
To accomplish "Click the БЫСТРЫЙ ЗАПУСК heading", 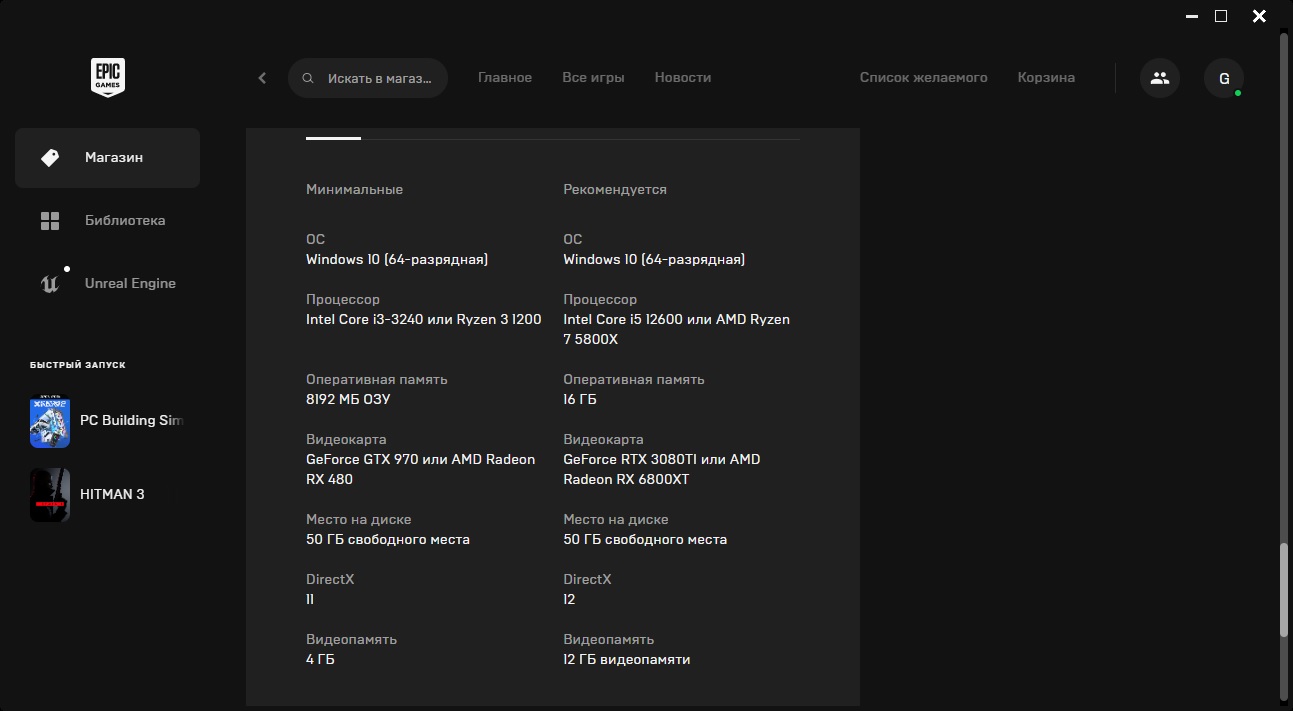I will coord(78,365).
